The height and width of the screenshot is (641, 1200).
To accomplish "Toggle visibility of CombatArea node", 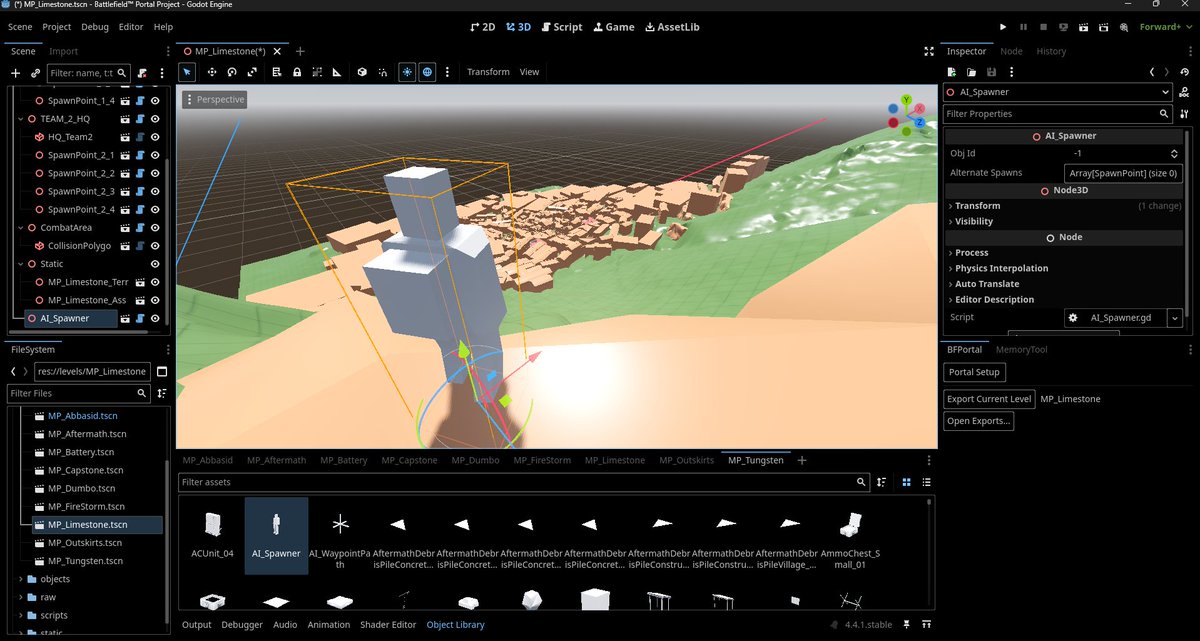I will pyautogui.click(x=155, y=227).
